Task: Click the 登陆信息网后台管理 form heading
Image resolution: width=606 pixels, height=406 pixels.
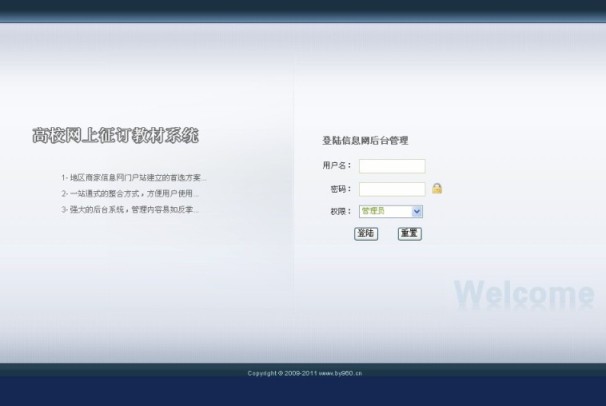Action: click(x=364, y=141)
